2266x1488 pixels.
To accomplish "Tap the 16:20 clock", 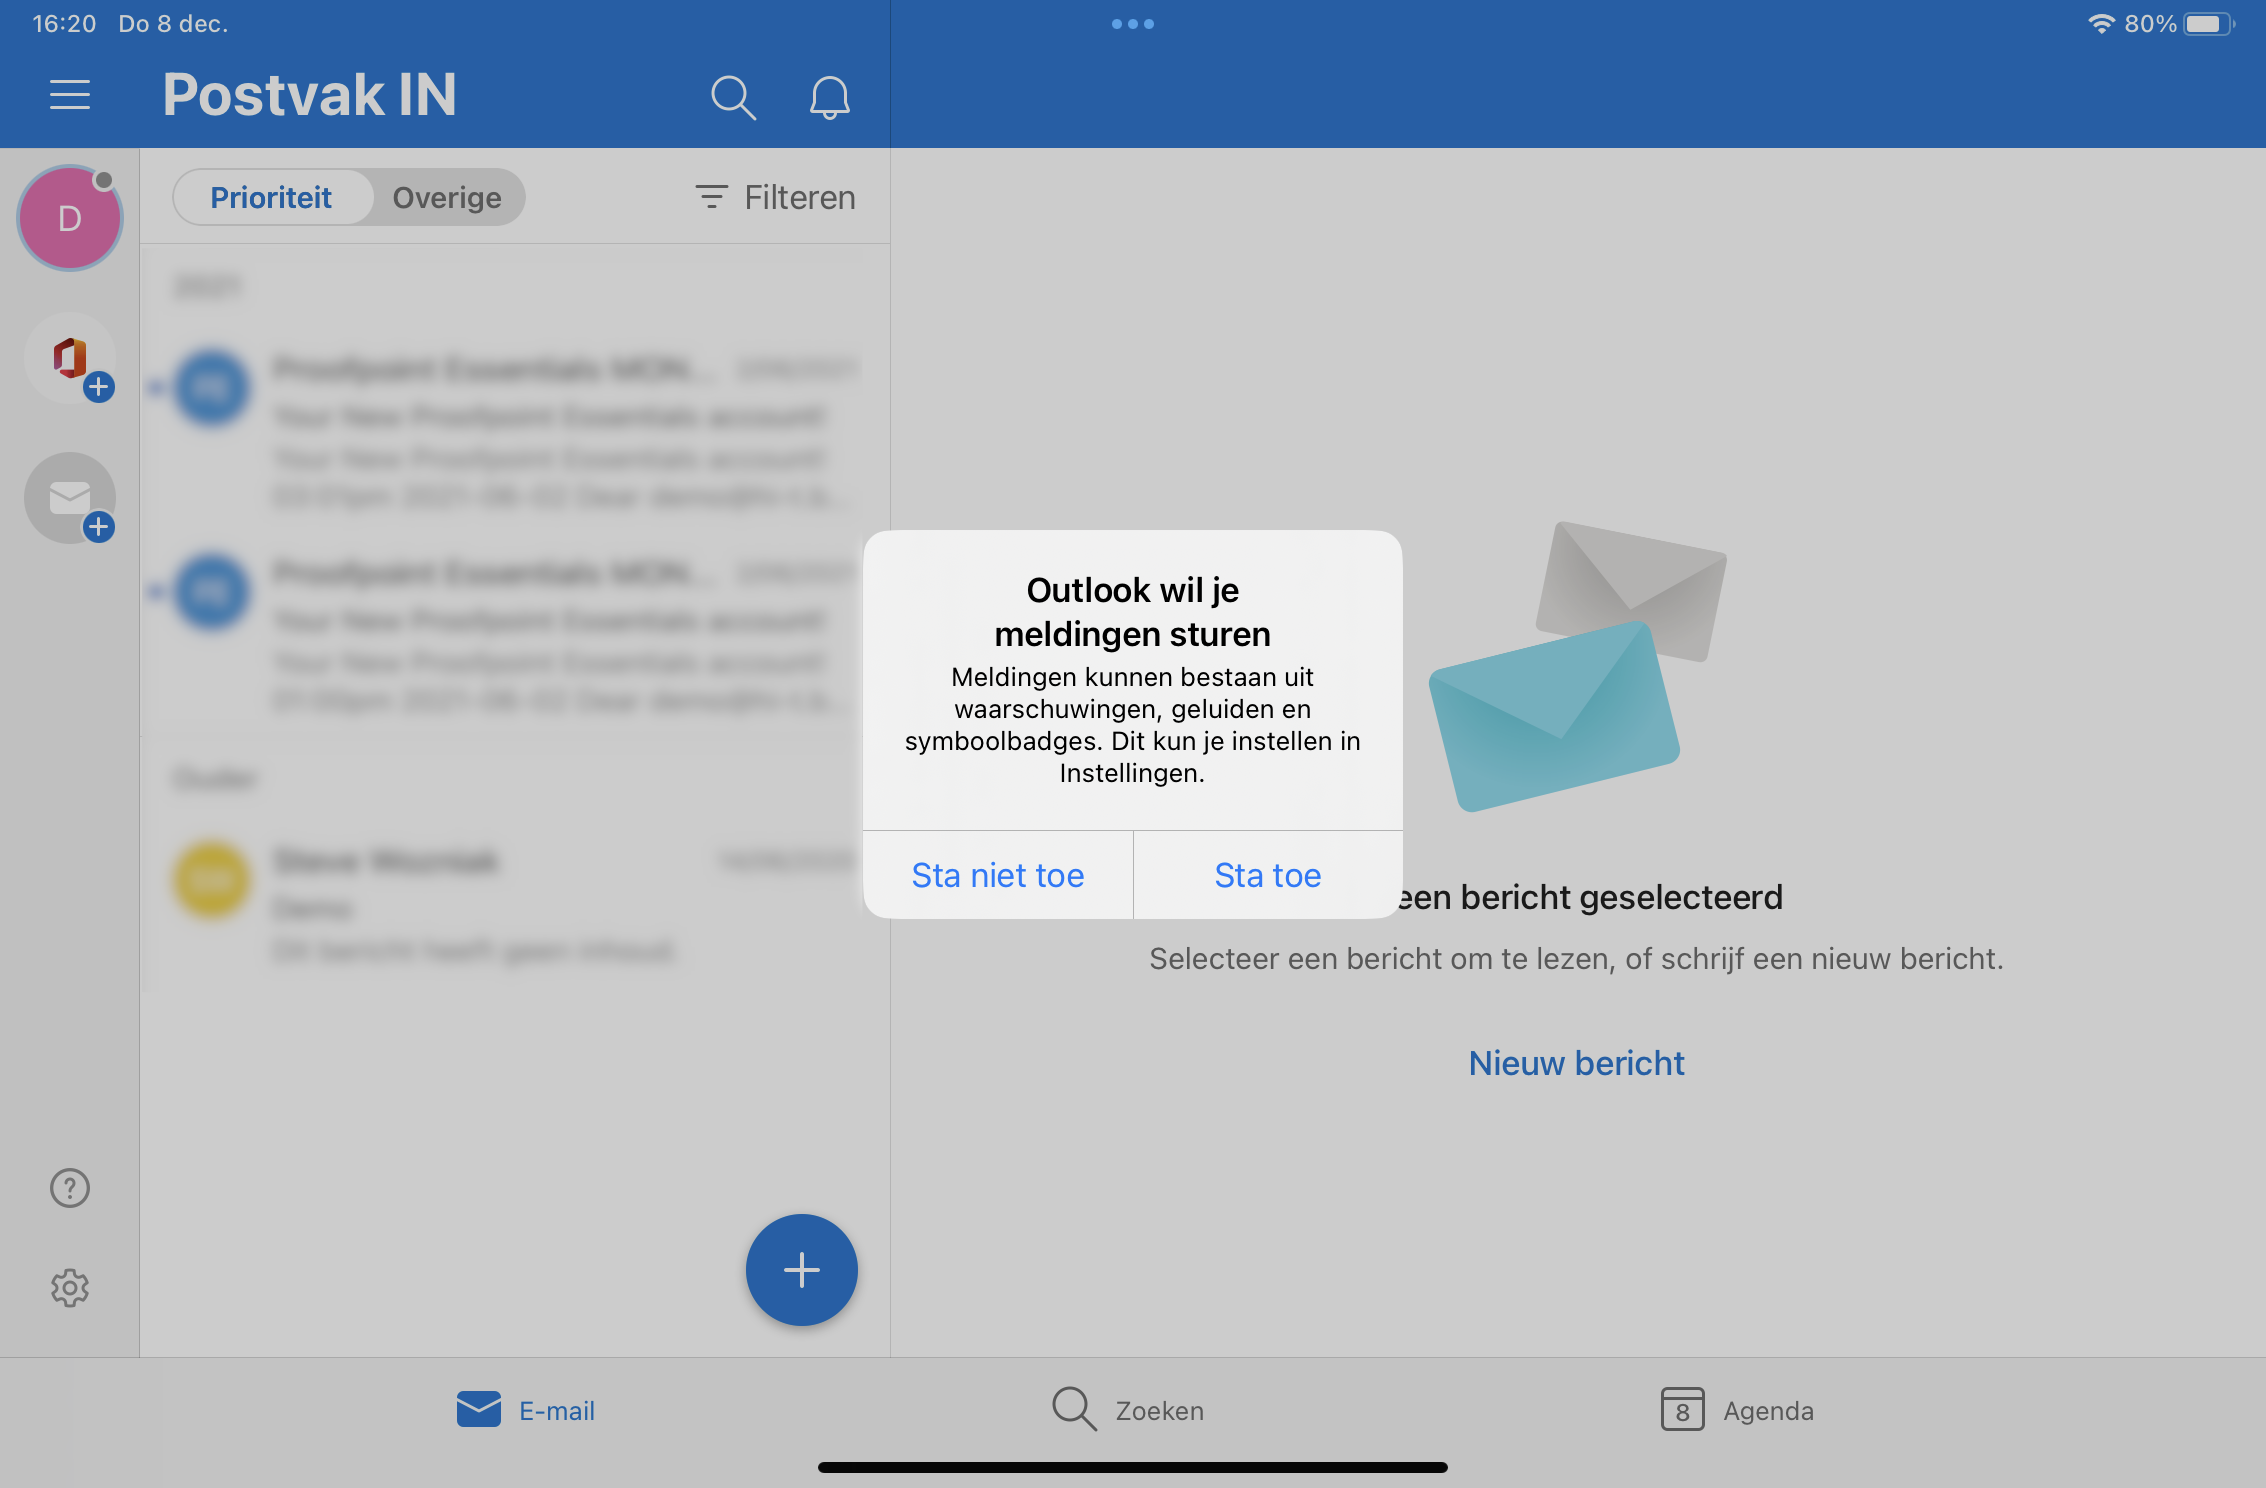I will tap(64, 24).
